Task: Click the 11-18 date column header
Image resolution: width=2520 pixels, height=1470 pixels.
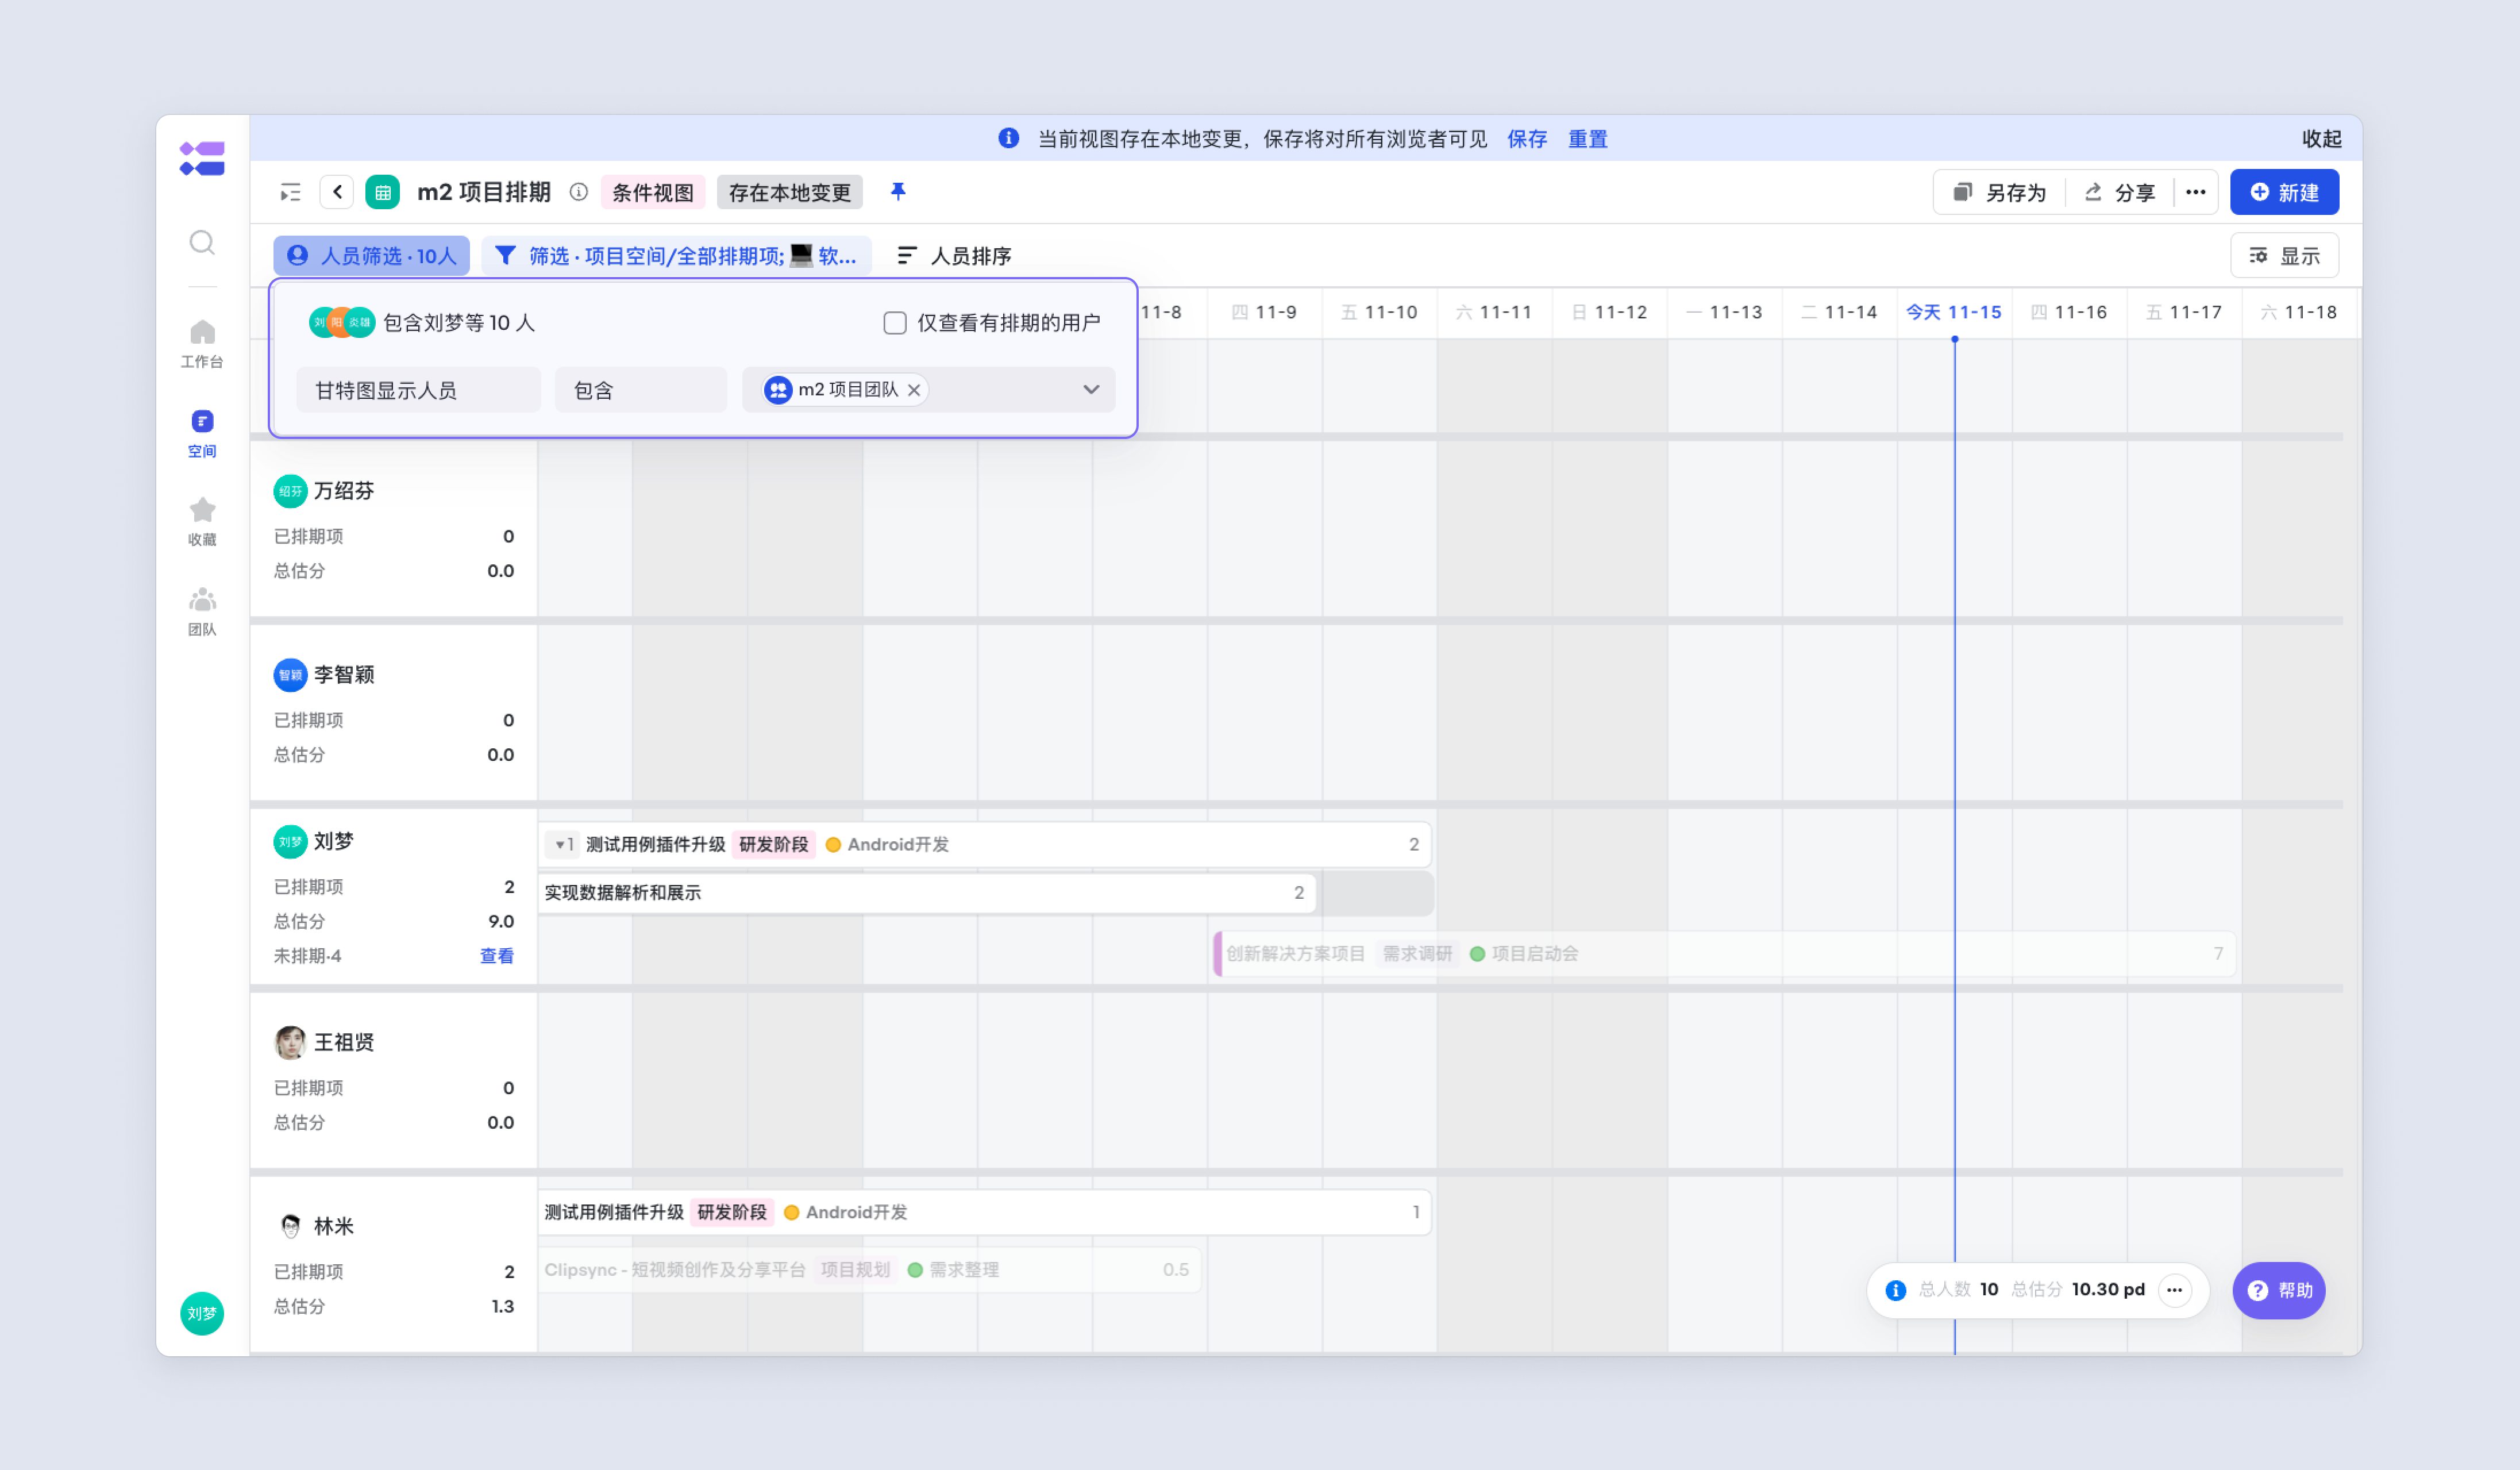Action: (x=2299, y=313)
